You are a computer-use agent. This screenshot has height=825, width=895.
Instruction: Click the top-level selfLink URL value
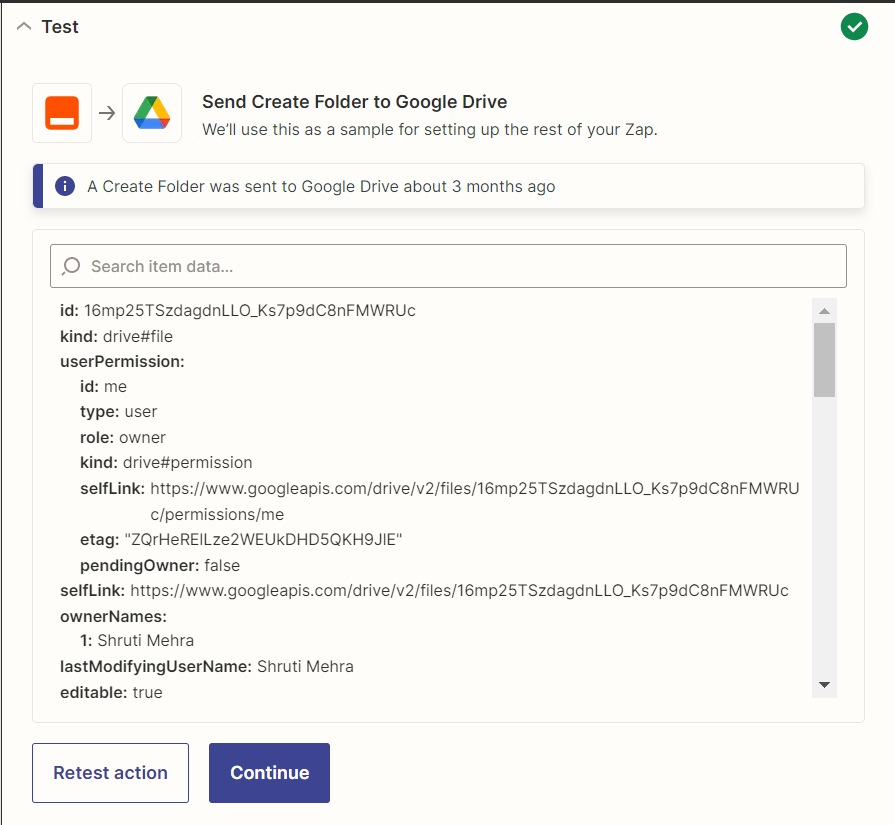(459, 590)
